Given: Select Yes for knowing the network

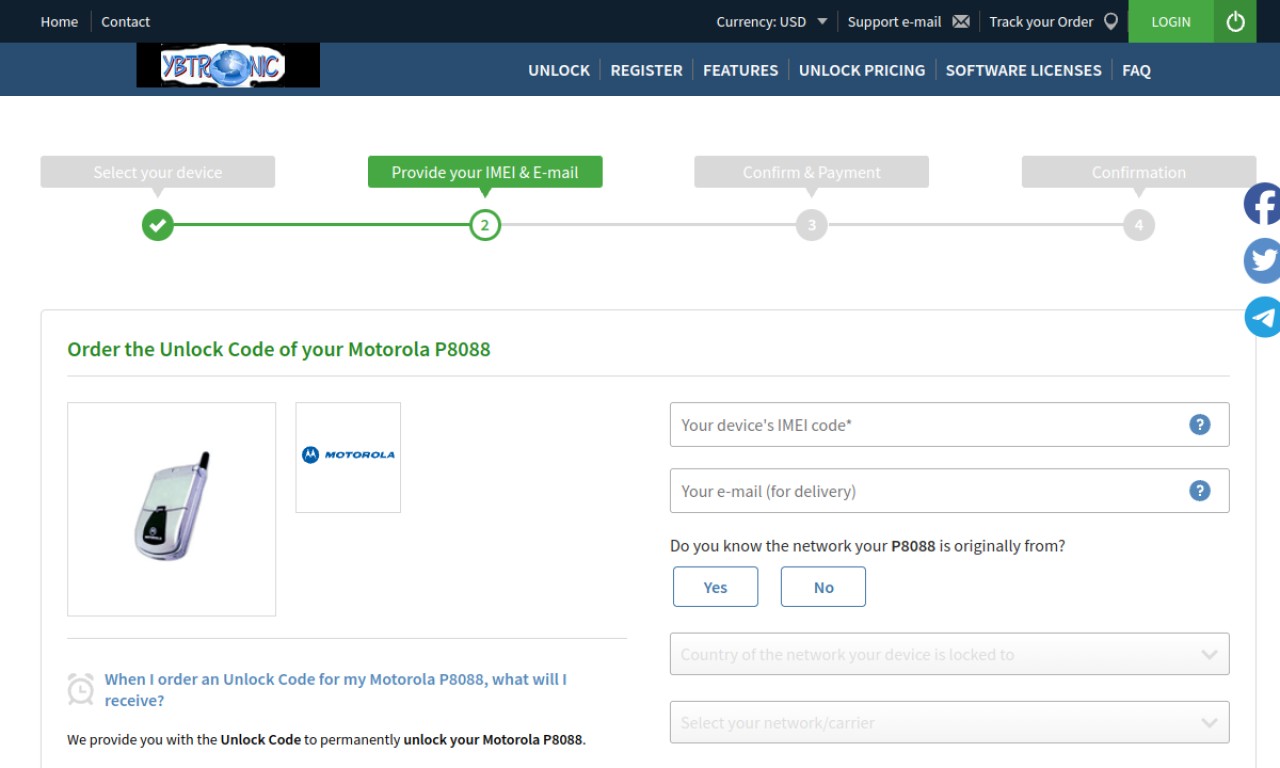Looking at the screenshot, I should pos(715,587).
